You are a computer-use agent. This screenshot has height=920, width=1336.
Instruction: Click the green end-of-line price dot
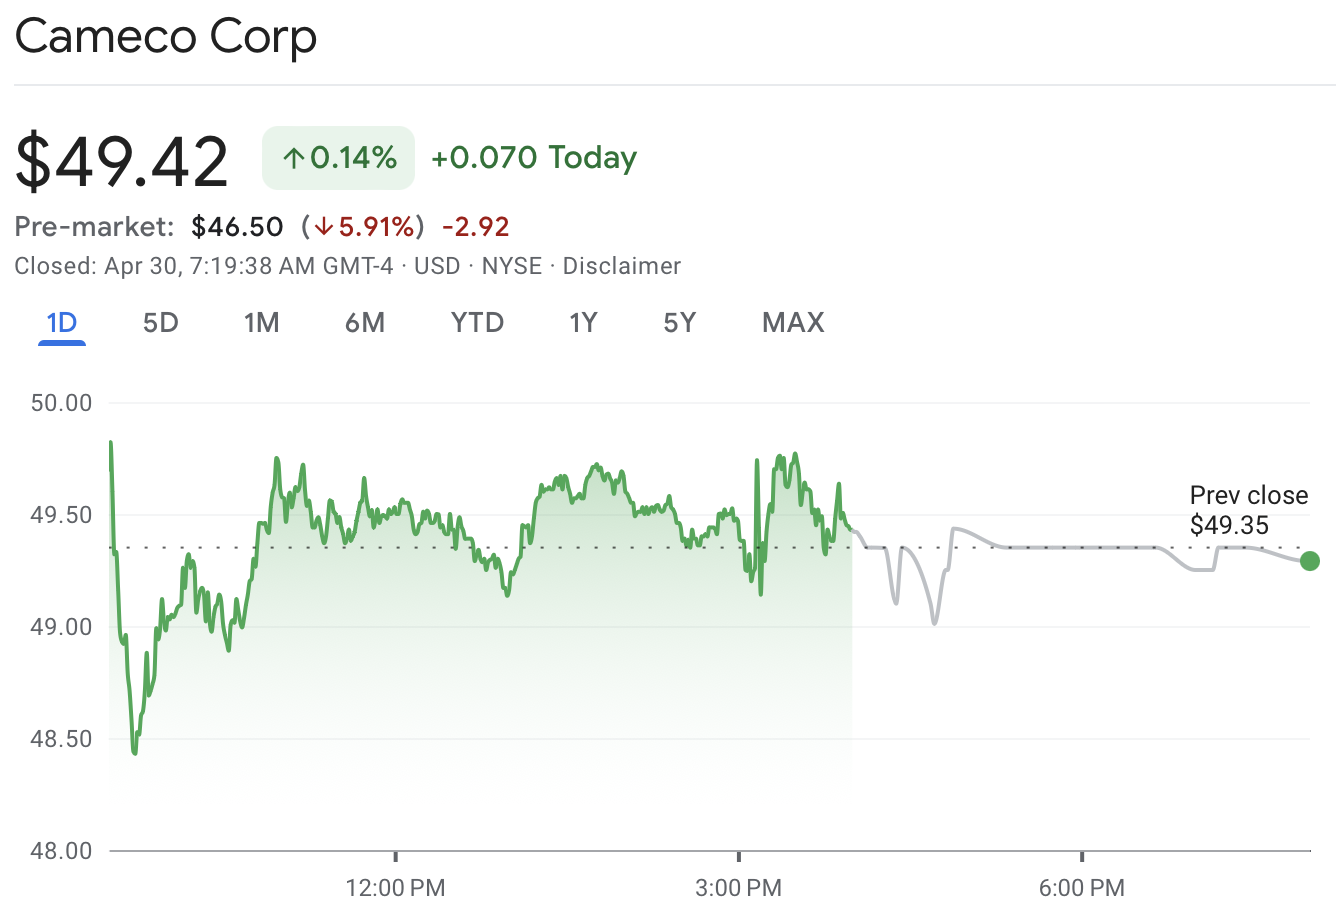point(1309,561)
